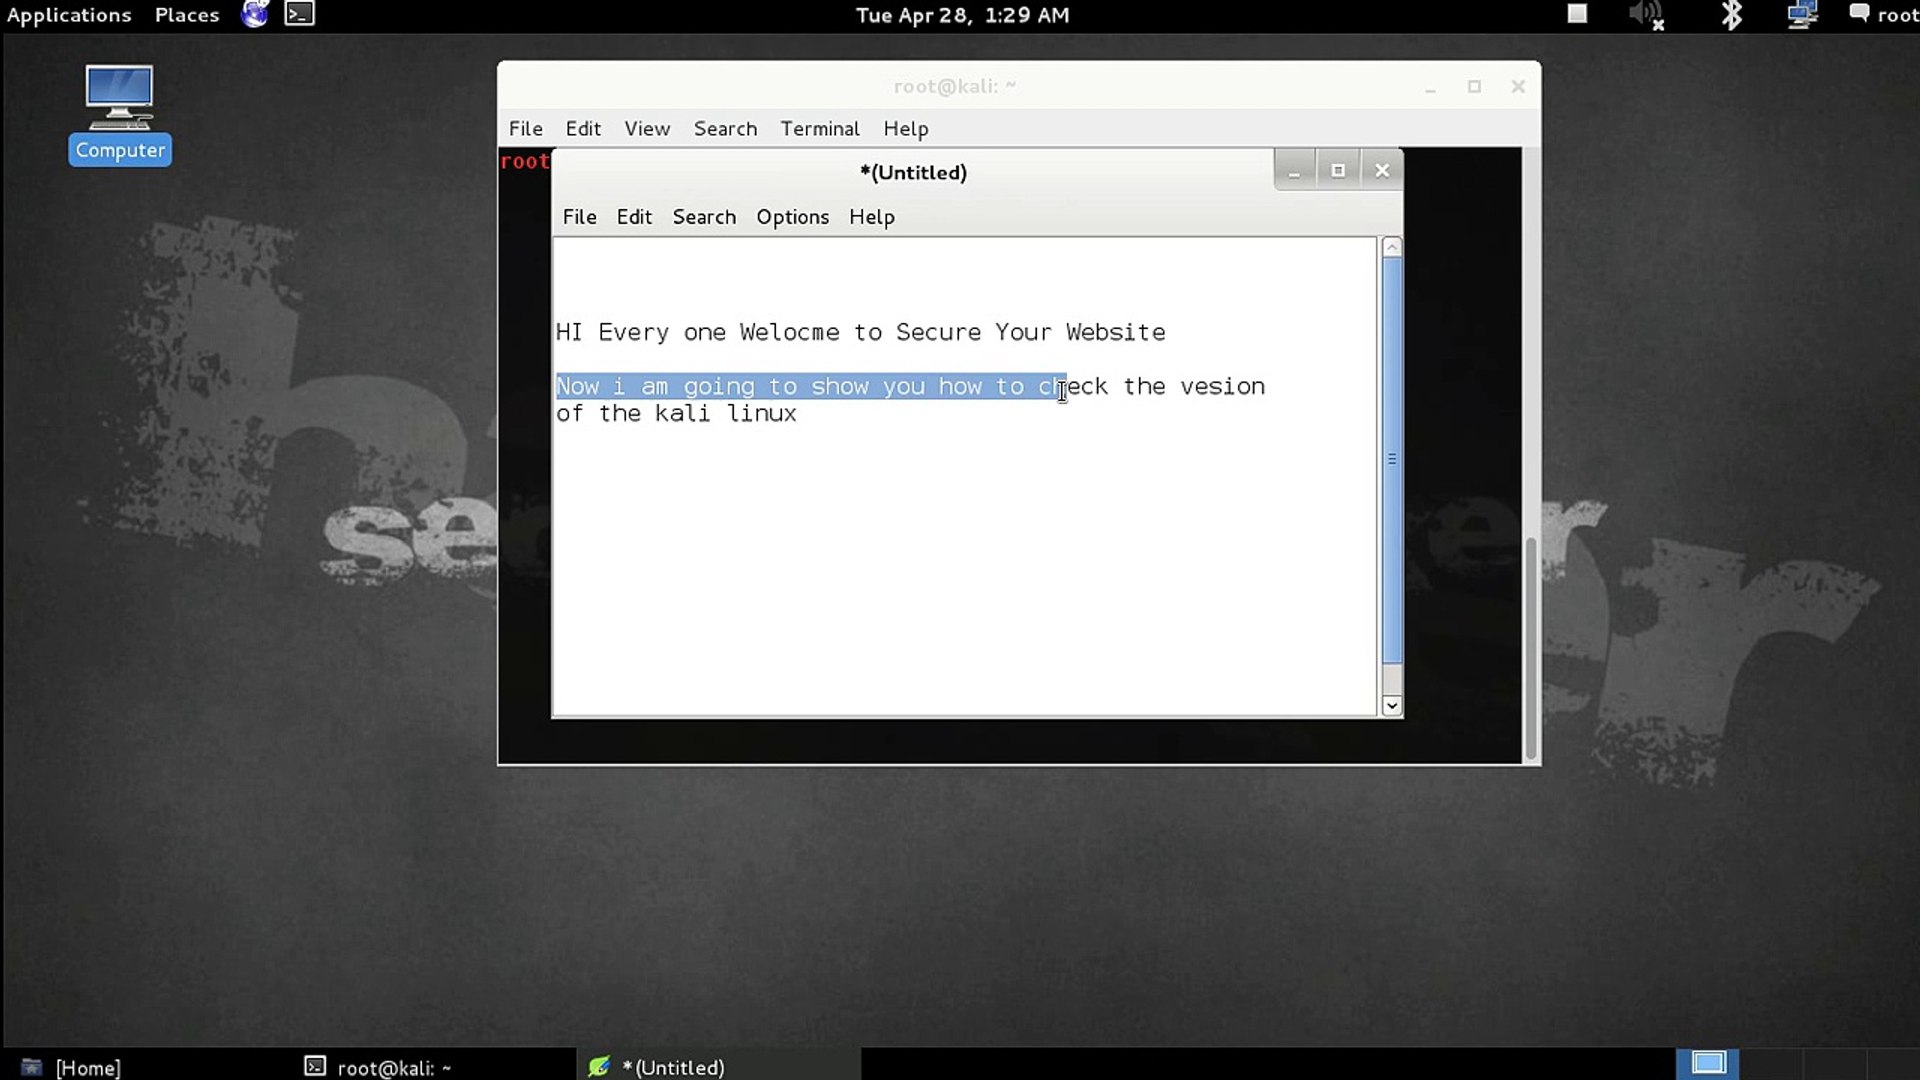Screen dimensions: 1920x1080
Task: Open the terminal launcher icon in top panel
Action: point(299,14)
